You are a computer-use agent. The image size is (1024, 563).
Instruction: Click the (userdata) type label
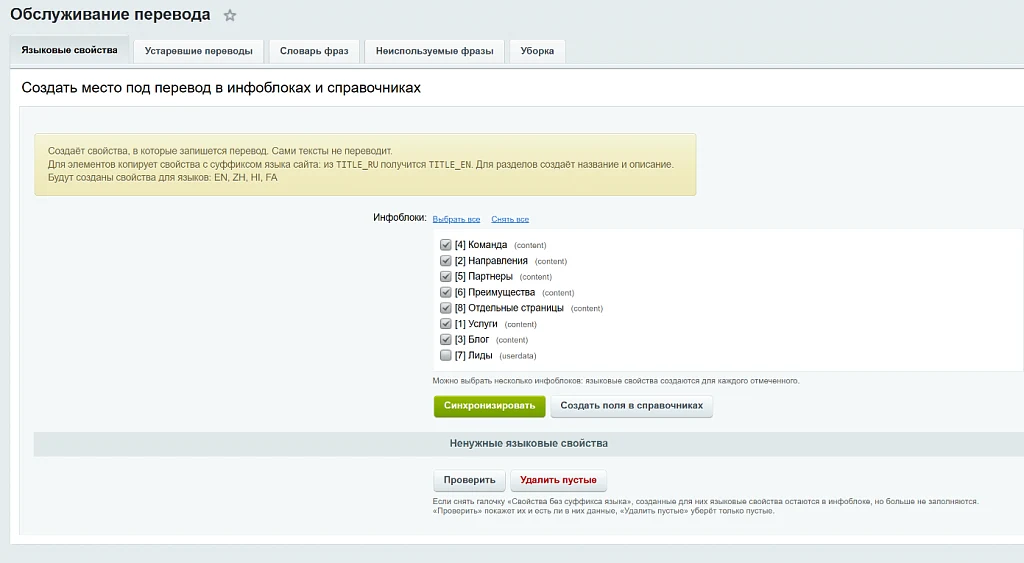tap(518, 356)
